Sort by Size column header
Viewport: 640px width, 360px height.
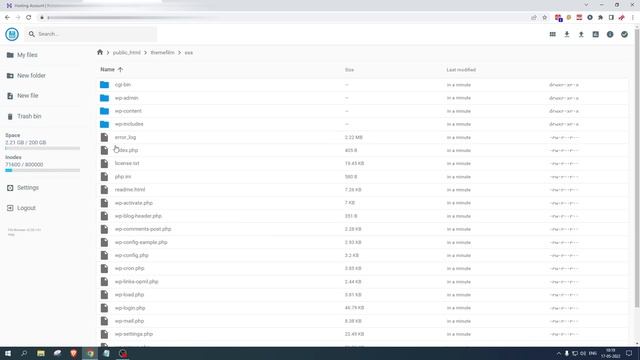(349, 70)
